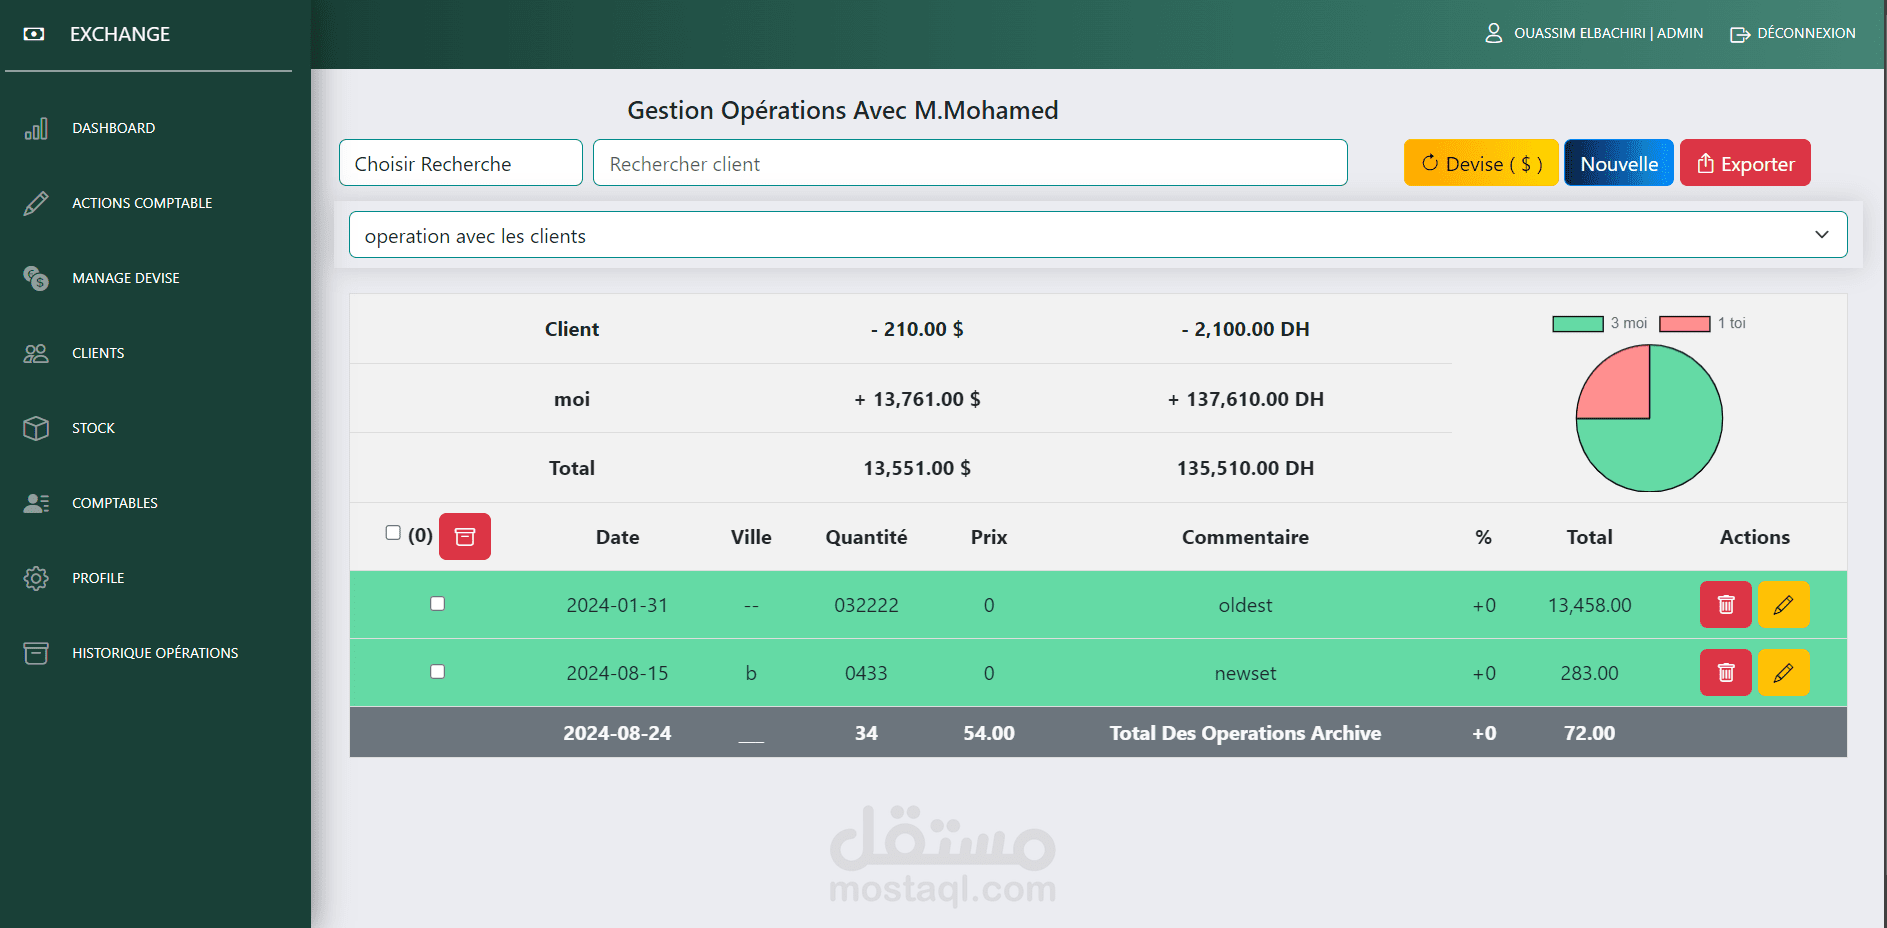Click the Profile gear icon

[x=36, y=578]
